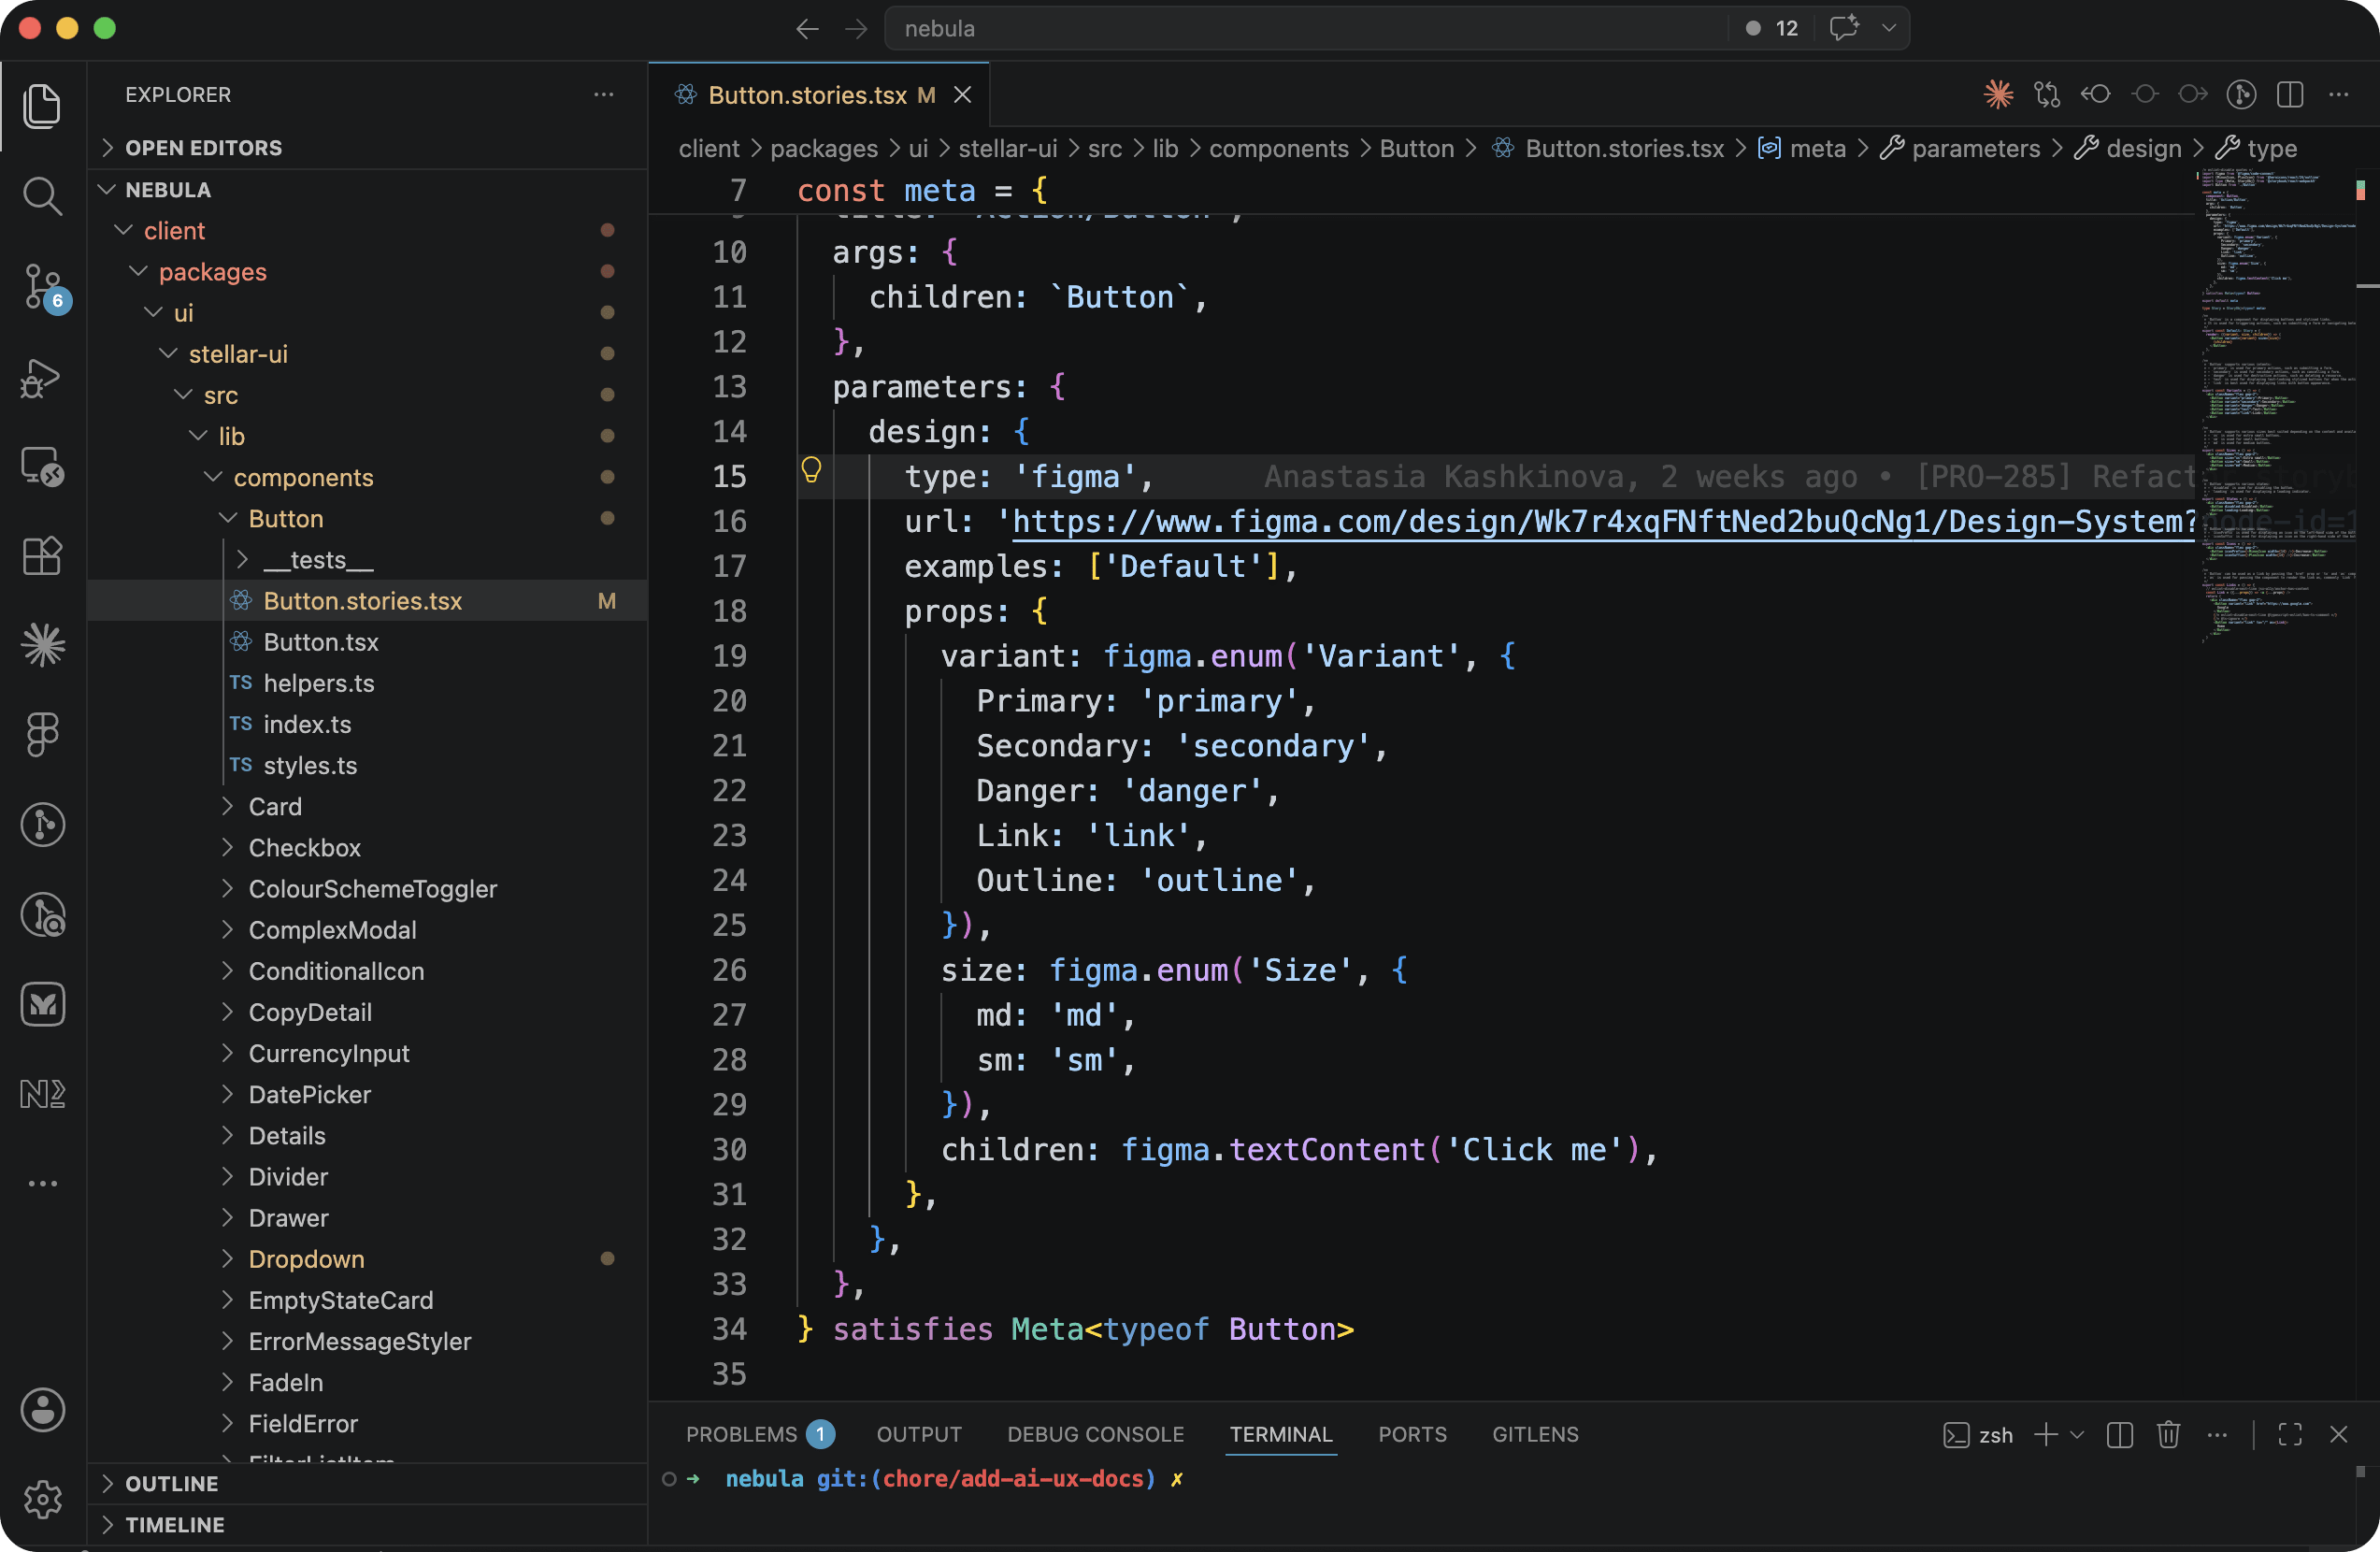
Task: Click the nebula command center search box
Action: pos(1306,28)
